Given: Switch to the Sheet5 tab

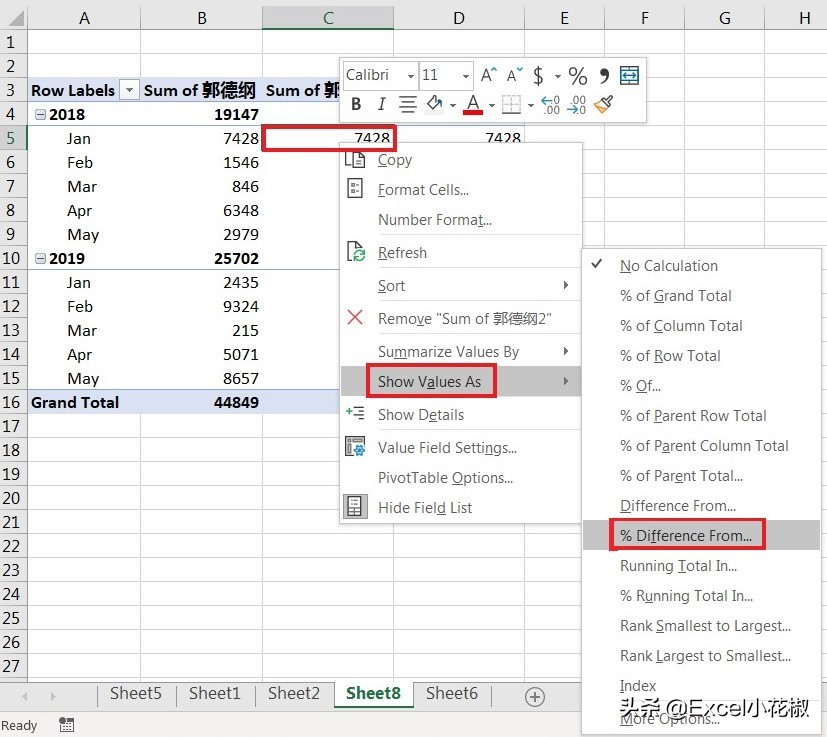Looking at the screenshot, I should (x=135, y=693).
